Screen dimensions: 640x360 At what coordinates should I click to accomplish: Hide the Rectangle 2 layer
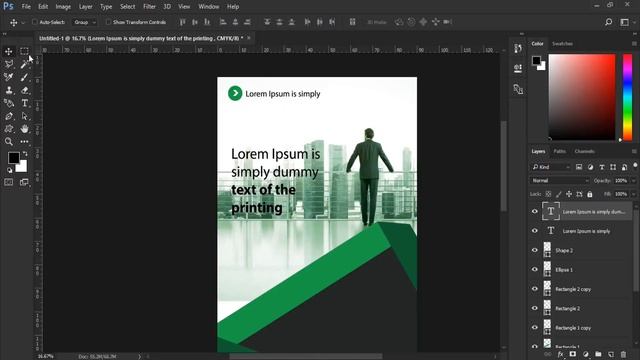535,308
